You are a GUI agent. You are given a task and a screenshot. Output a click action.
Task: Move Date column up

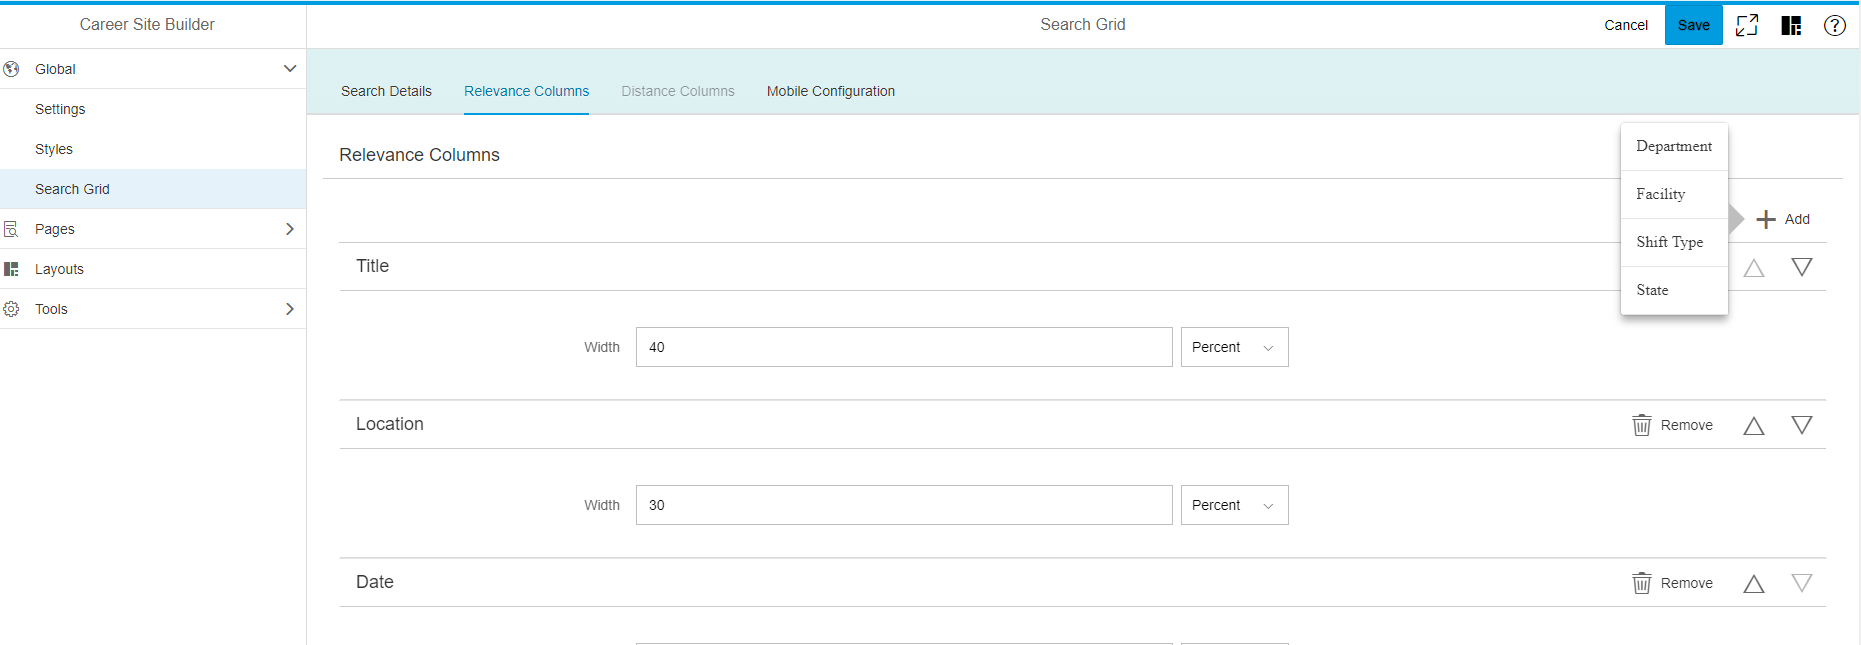[1754, 583]
